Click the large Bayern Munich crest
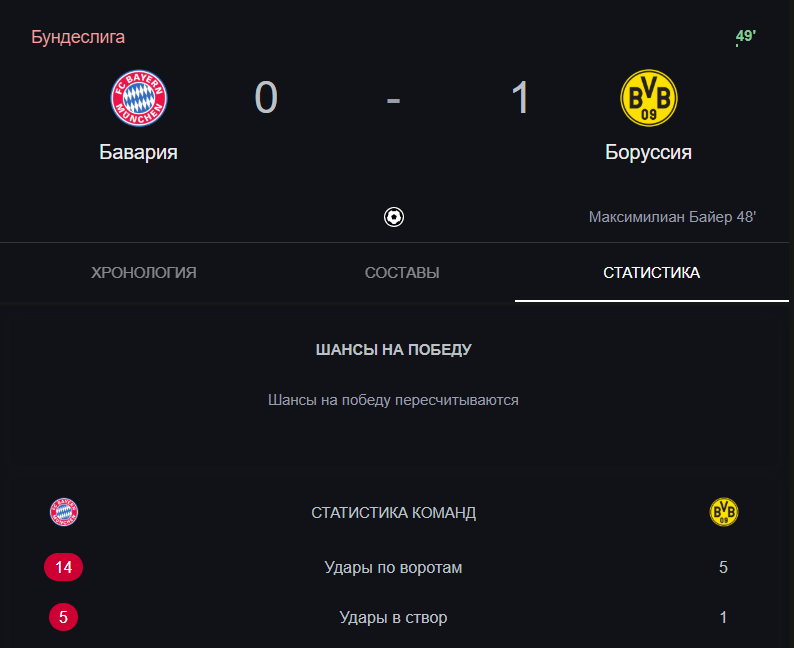The height and width of the screenshot is (648, 794). click(x=139, y=98)
